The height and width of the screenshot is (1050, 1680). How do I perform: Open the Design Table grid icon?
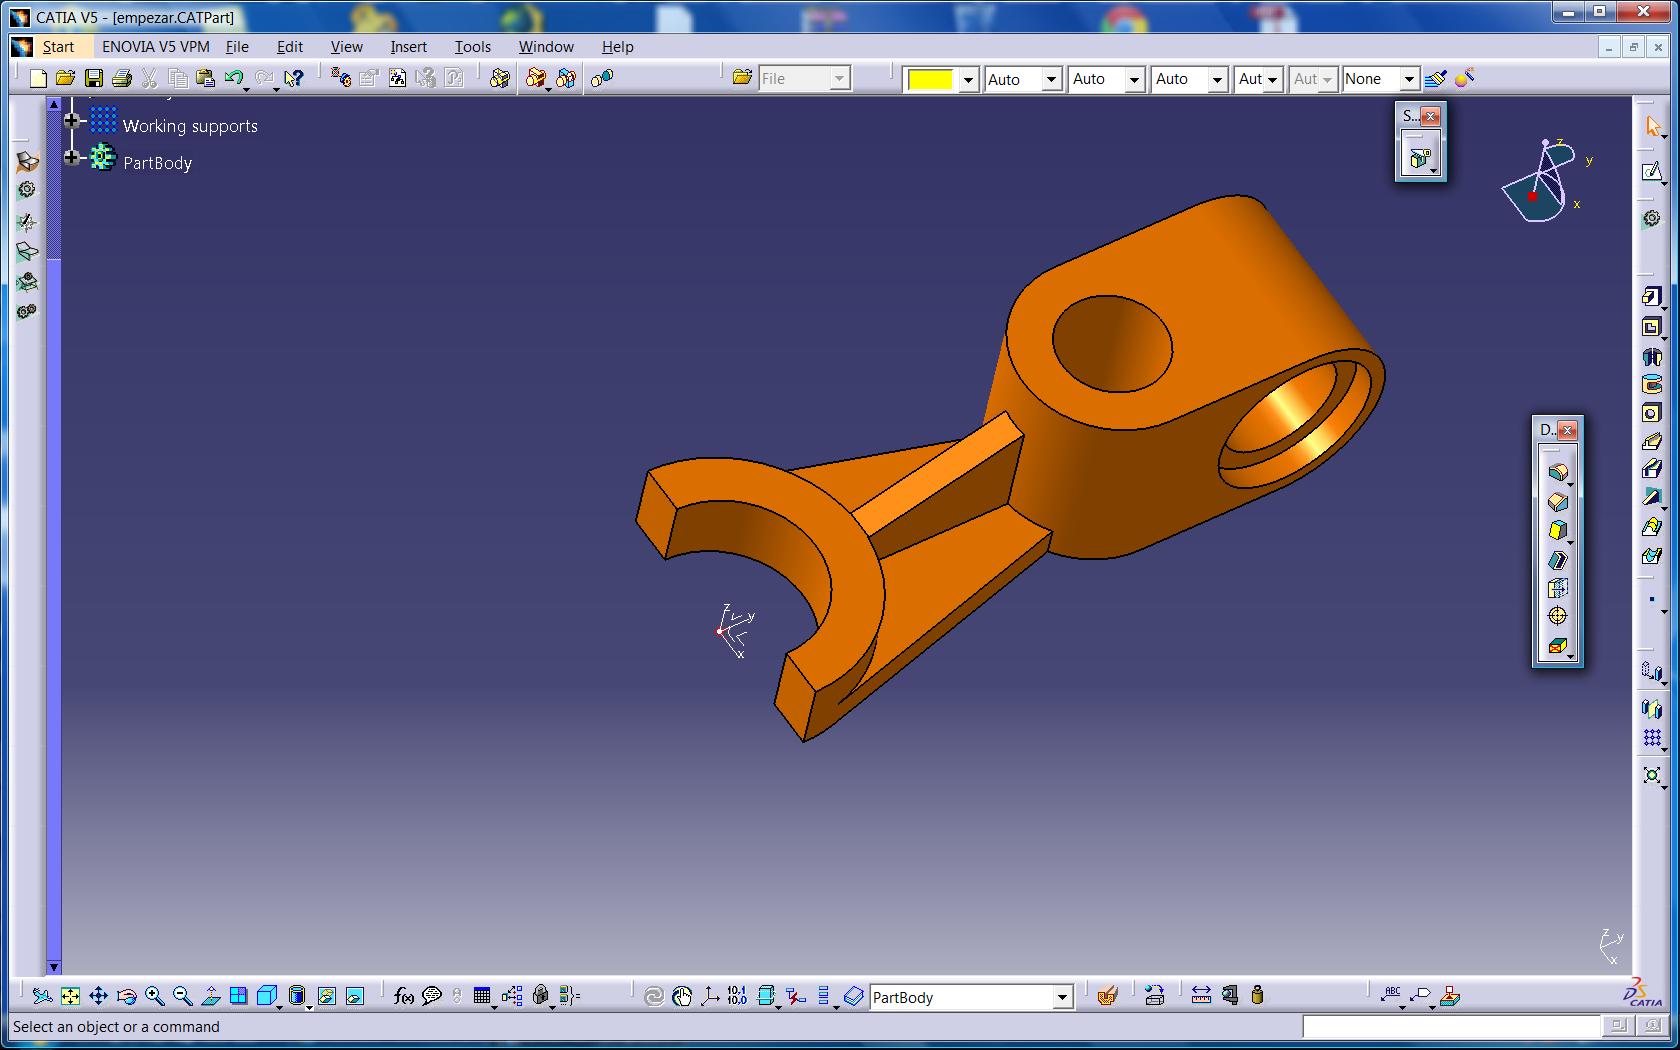point(482,996)
